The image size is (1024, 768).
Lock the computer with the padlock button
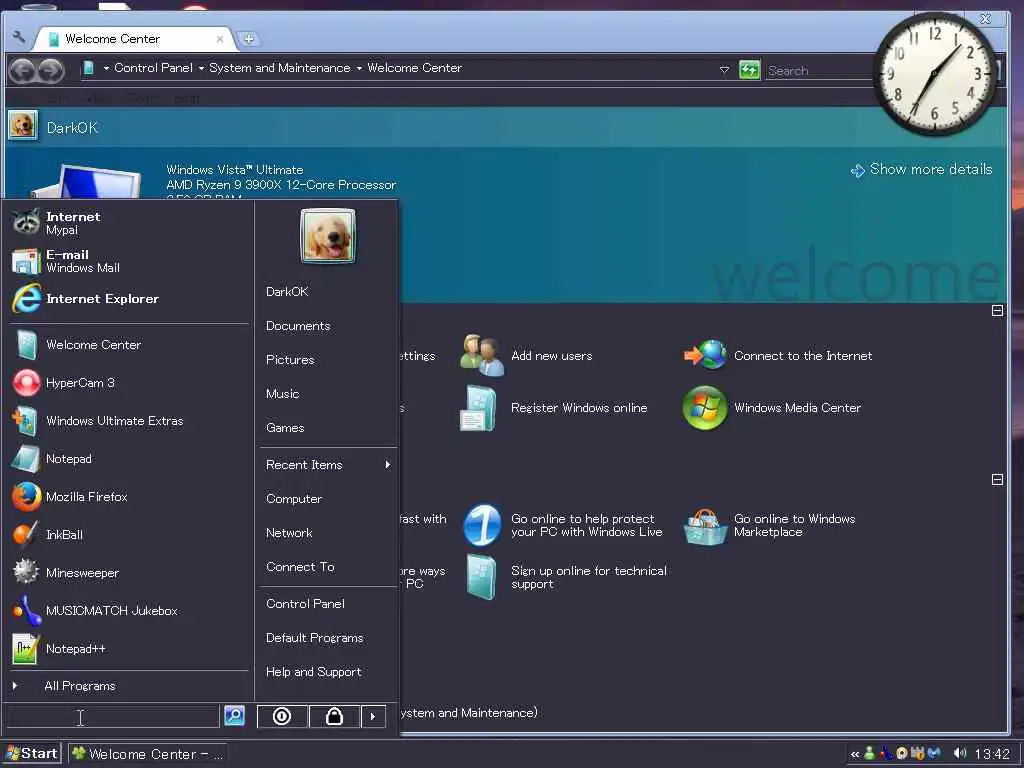(x=334, y=716)
